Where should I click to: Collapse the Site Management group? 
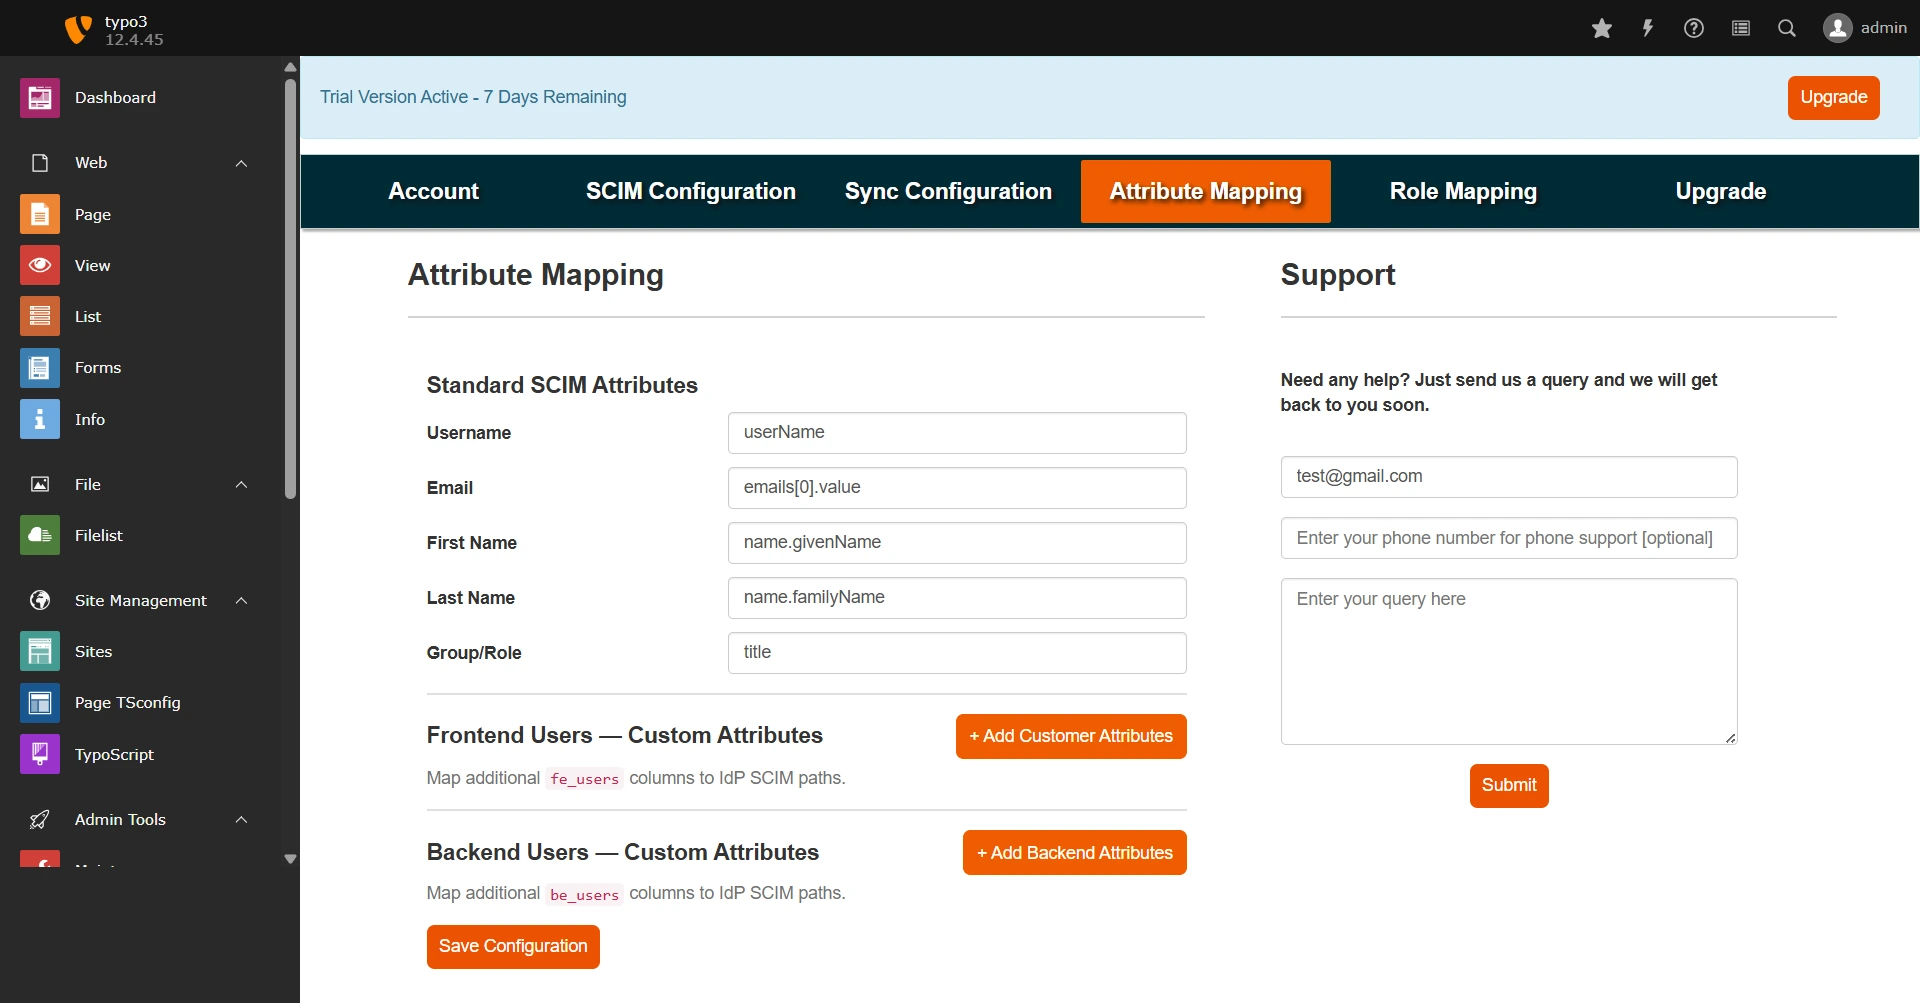pyautogui.click(x=241, y=601)
